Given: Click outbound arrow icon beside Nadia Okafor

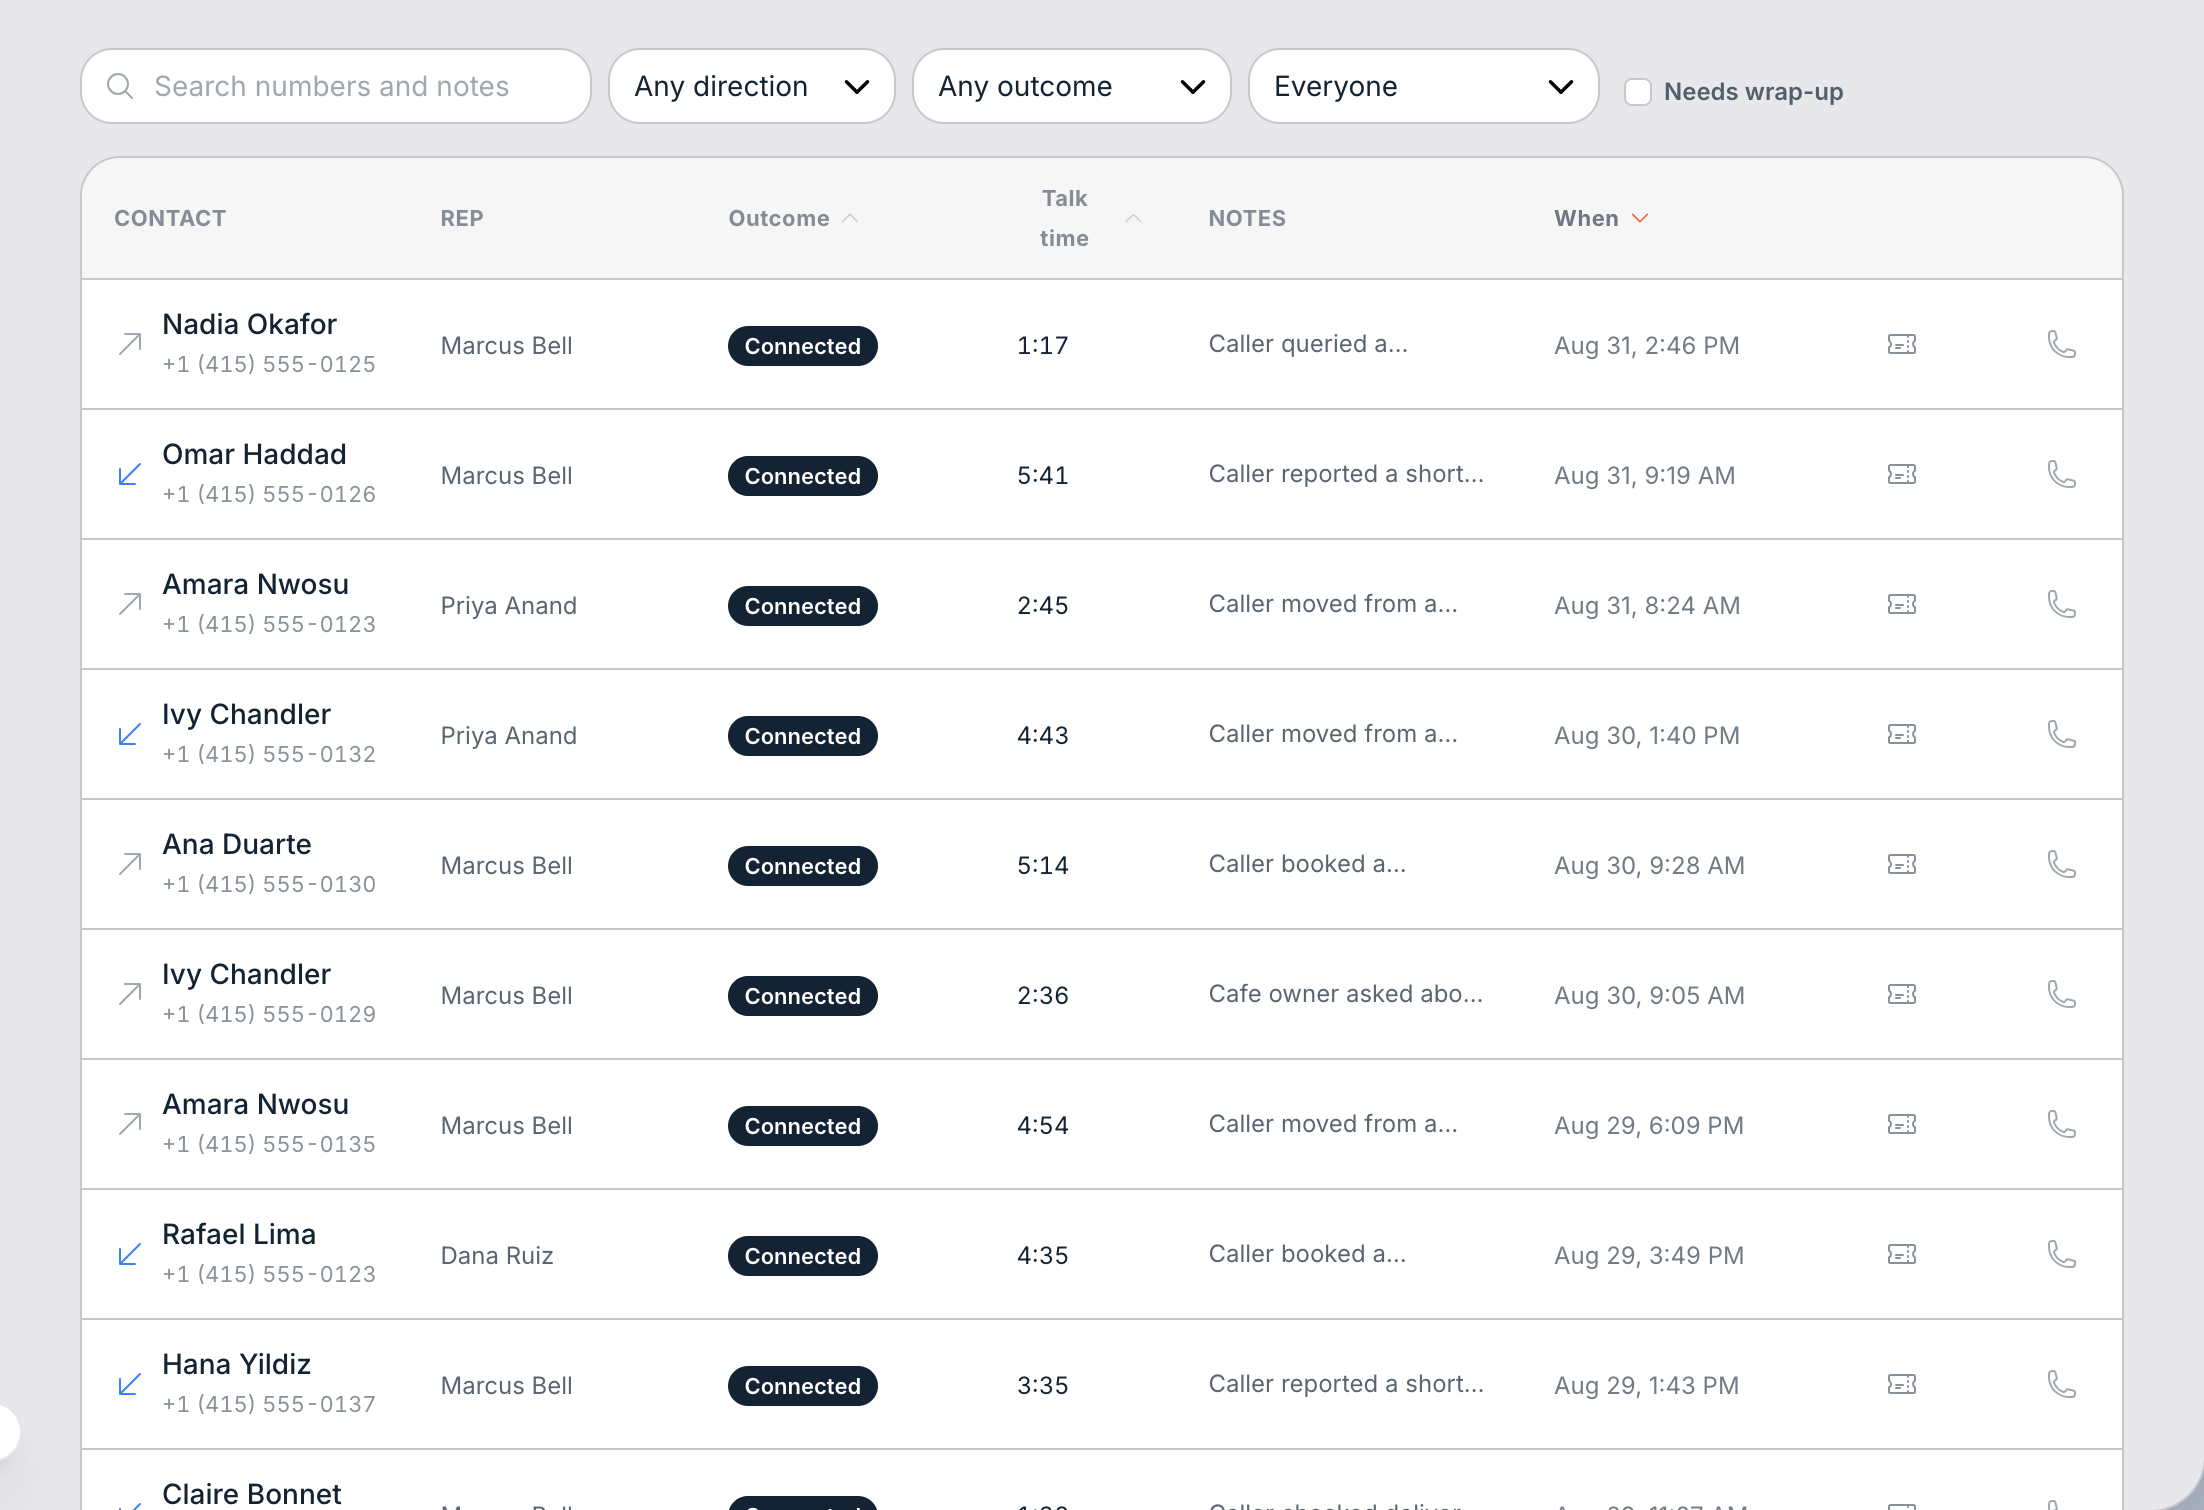Looking at the screenshot, I should pyautogui.click(x=130, y=344).
